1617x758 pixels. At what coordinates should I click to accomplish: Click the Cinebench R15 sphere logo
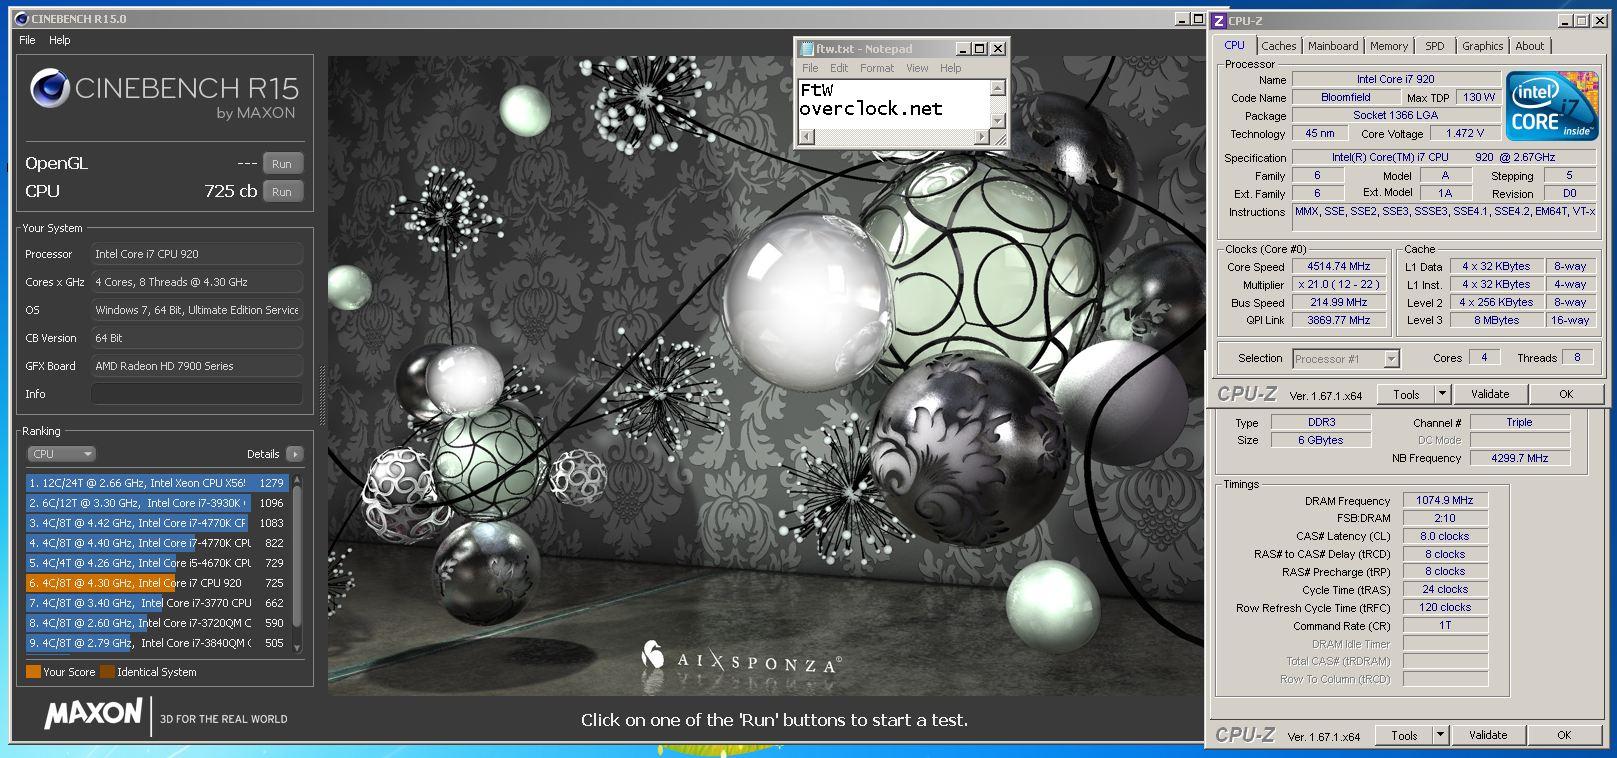[x=49, y=89]
